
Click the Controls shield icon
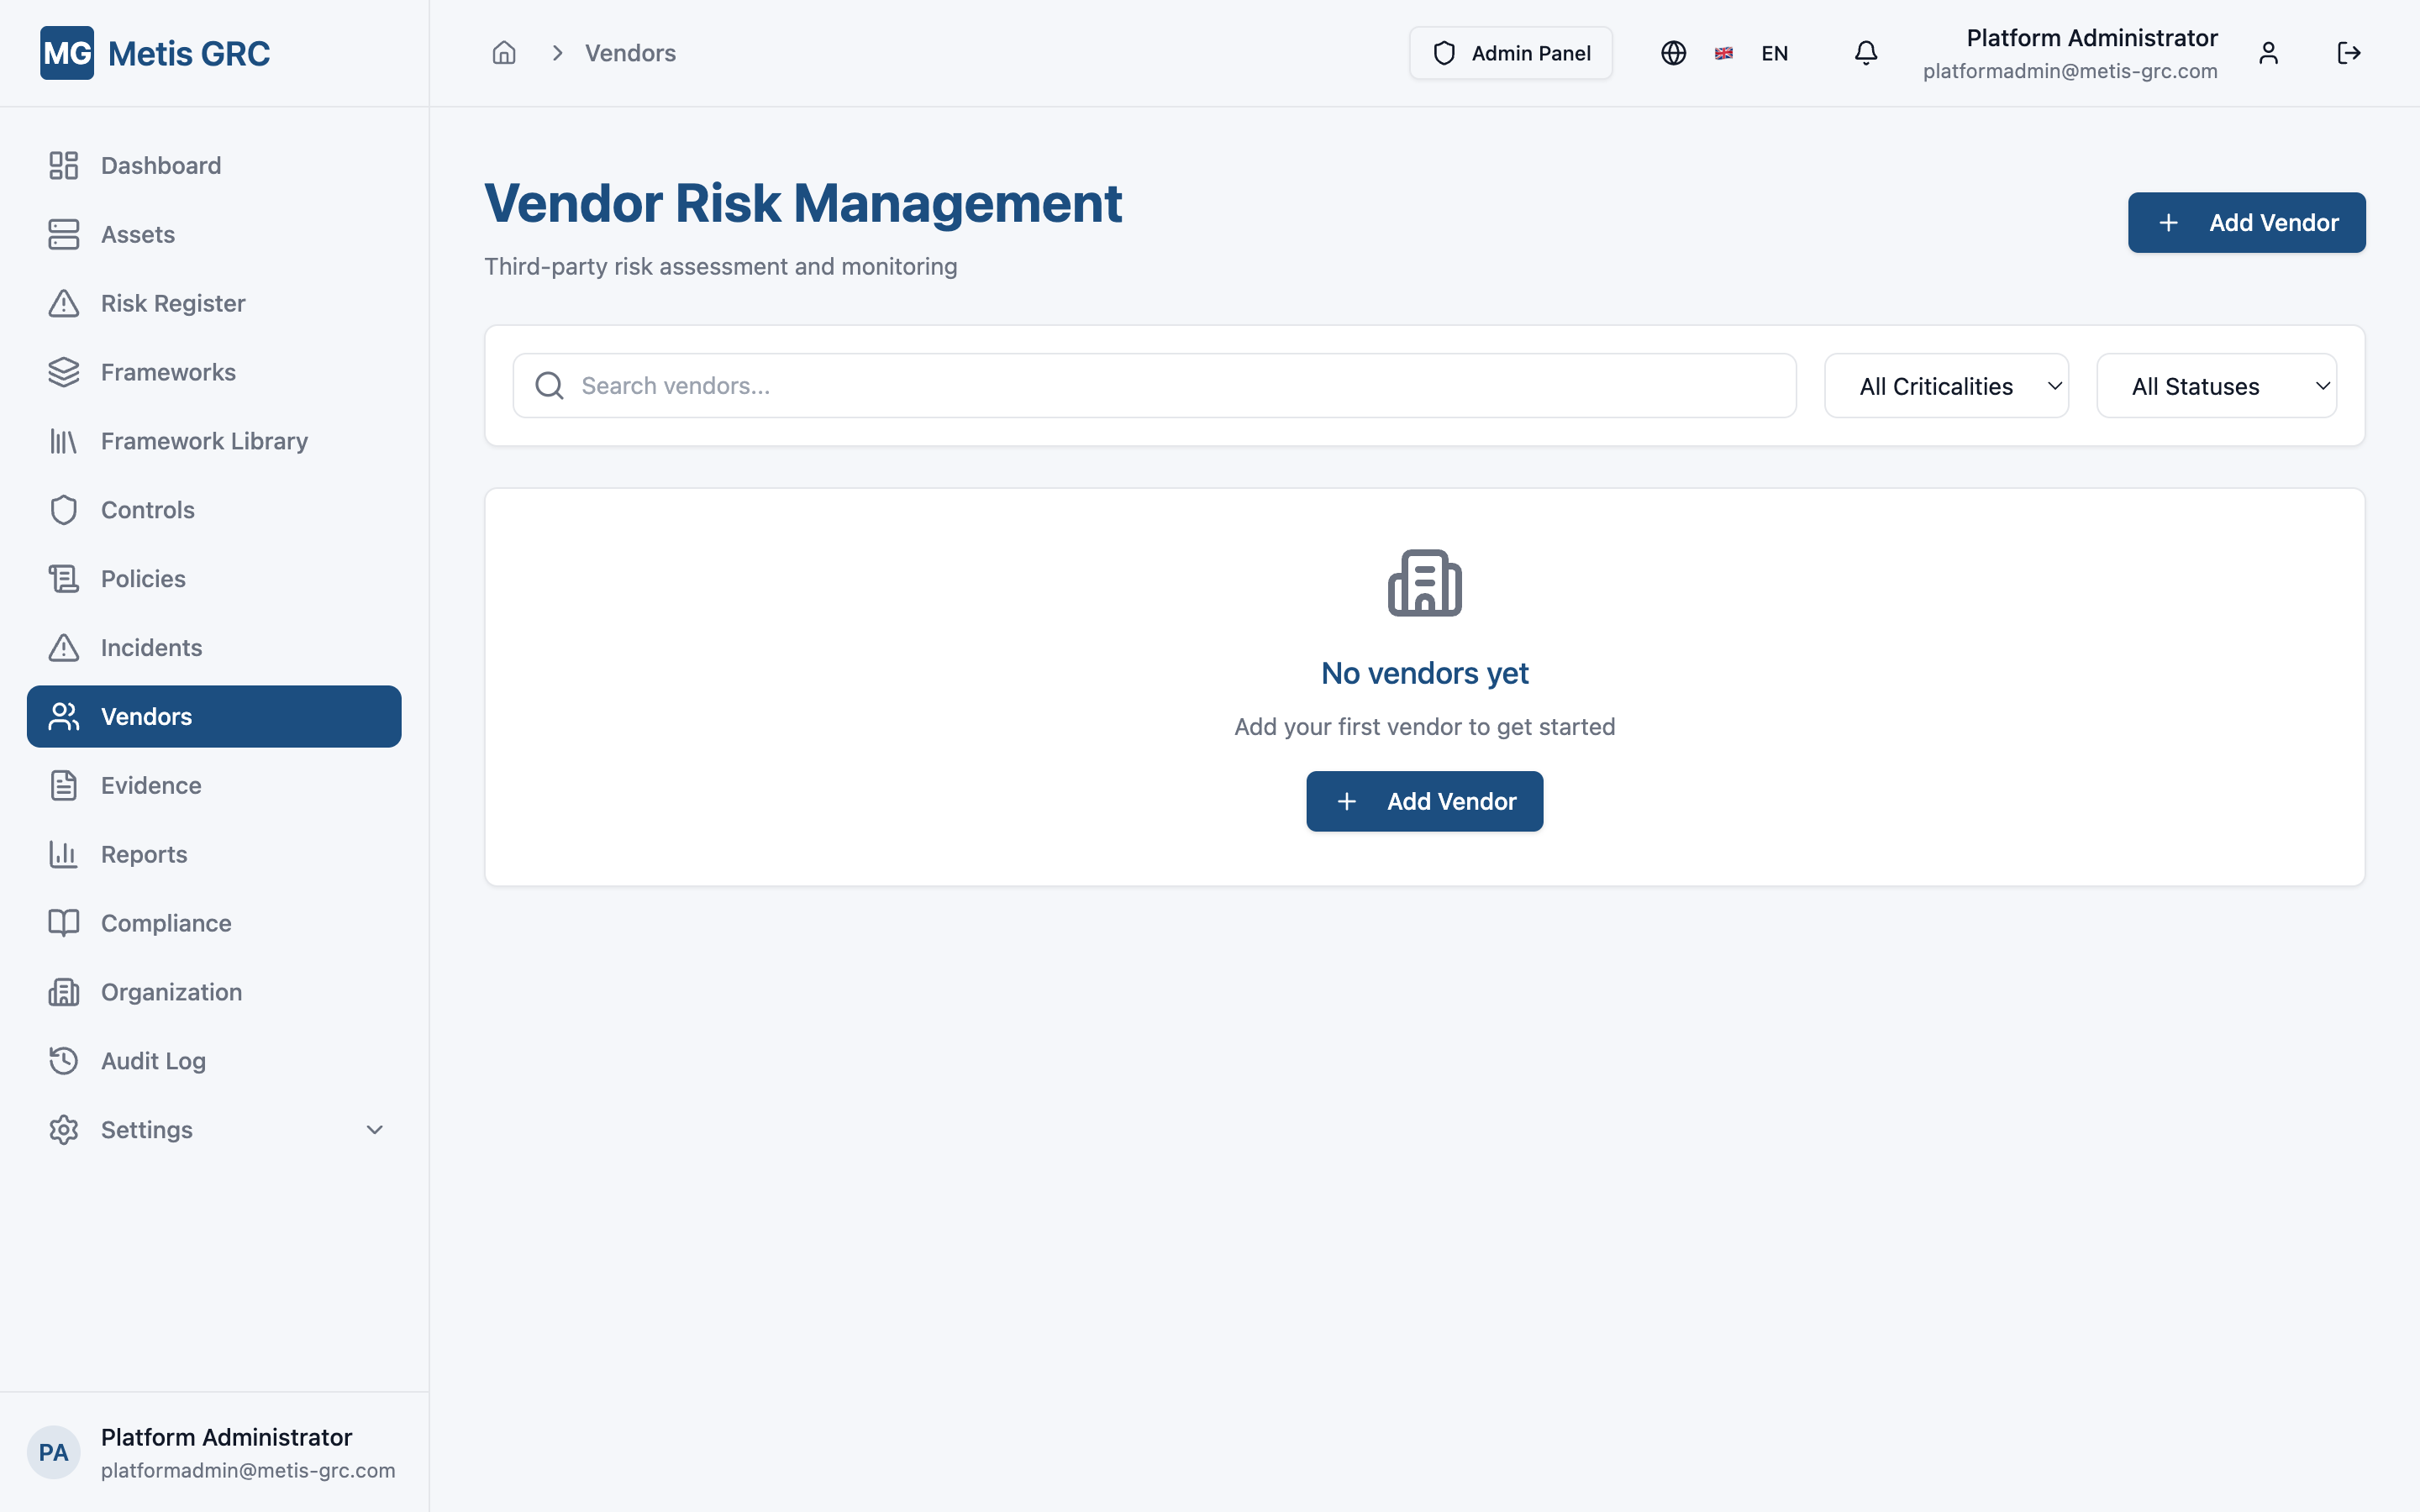coord(63,509)
